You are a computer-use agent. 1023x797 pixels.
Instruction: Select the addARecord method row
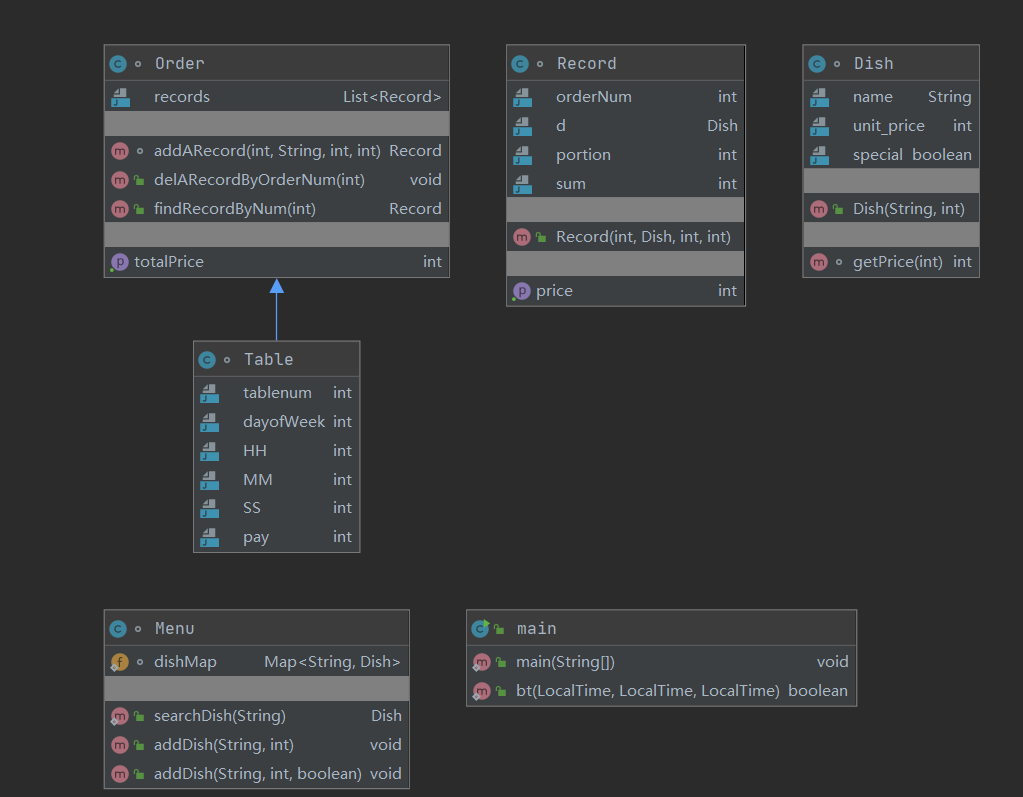277,151
